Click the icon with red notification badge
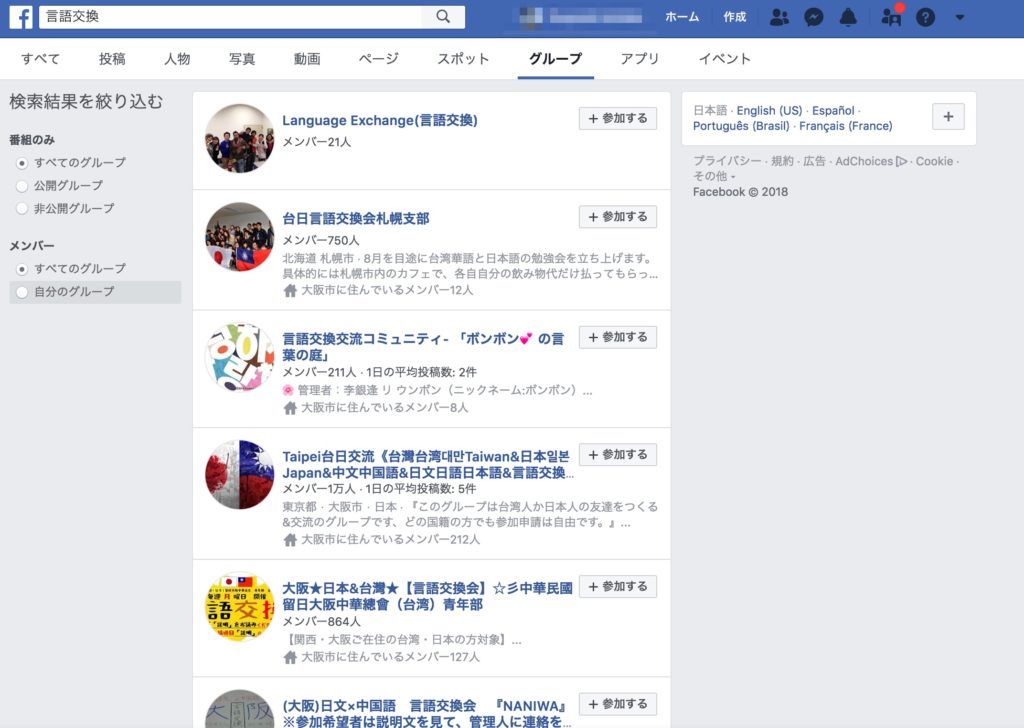 [891, 16]
